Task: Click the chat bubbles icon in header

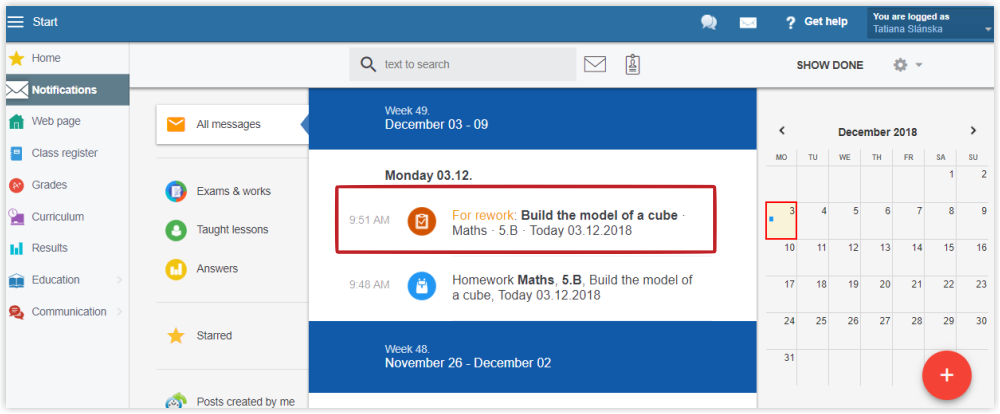Action: click(x=709, y=22)
